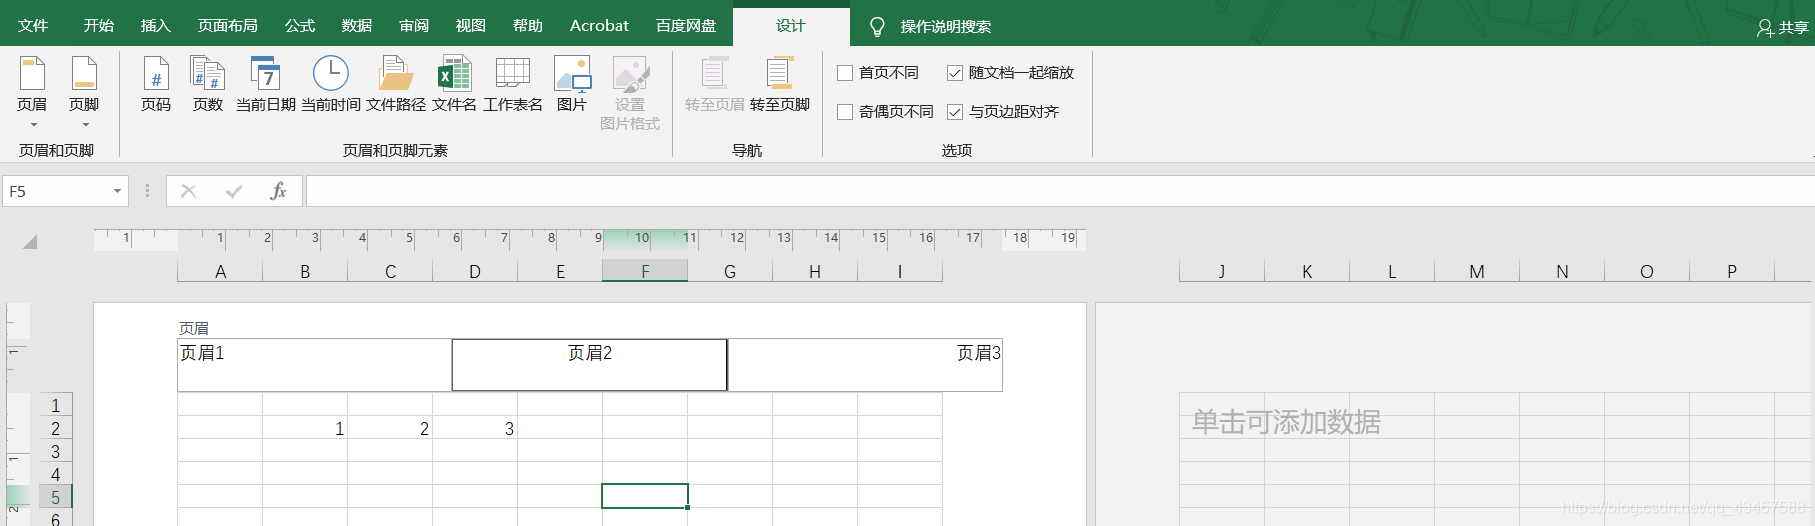
Task: Select row 2 header
Action: 55,428
